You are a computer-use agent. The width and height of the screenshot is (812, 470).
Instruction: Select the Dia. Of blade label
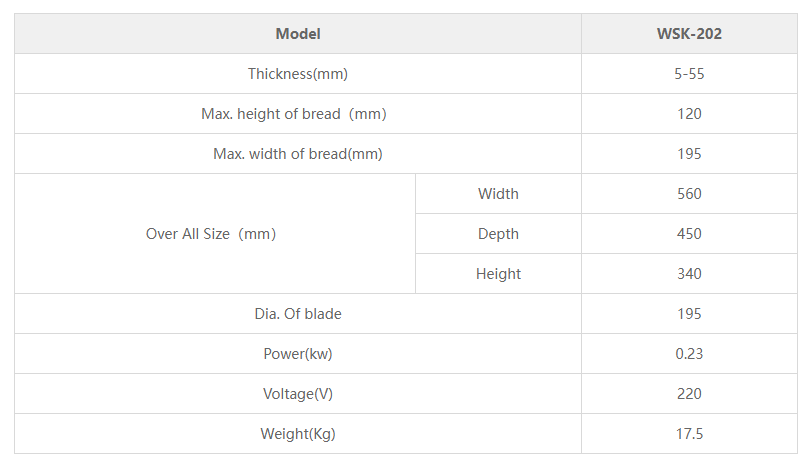[x=298, y=314]
